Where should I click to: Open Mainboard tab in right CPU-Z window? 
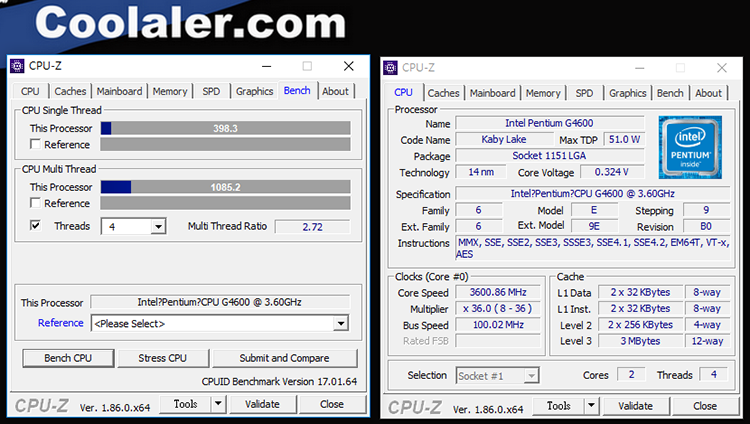tap(492, 93)
